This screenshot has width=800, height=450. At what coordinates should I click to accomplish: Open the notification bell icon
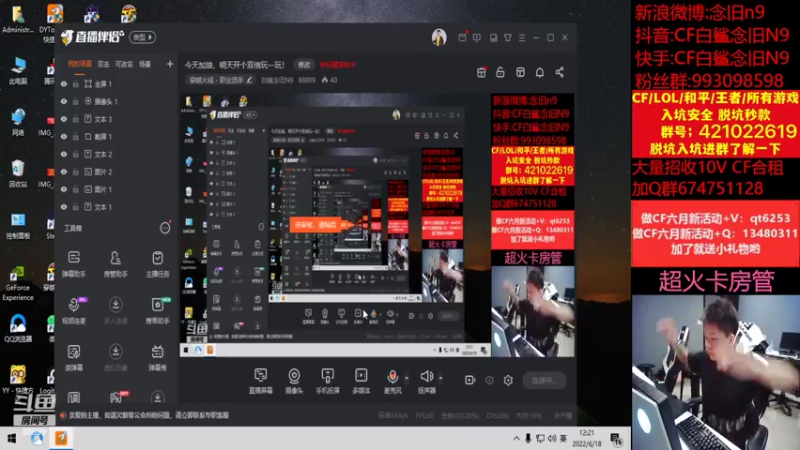click(540, 72)
